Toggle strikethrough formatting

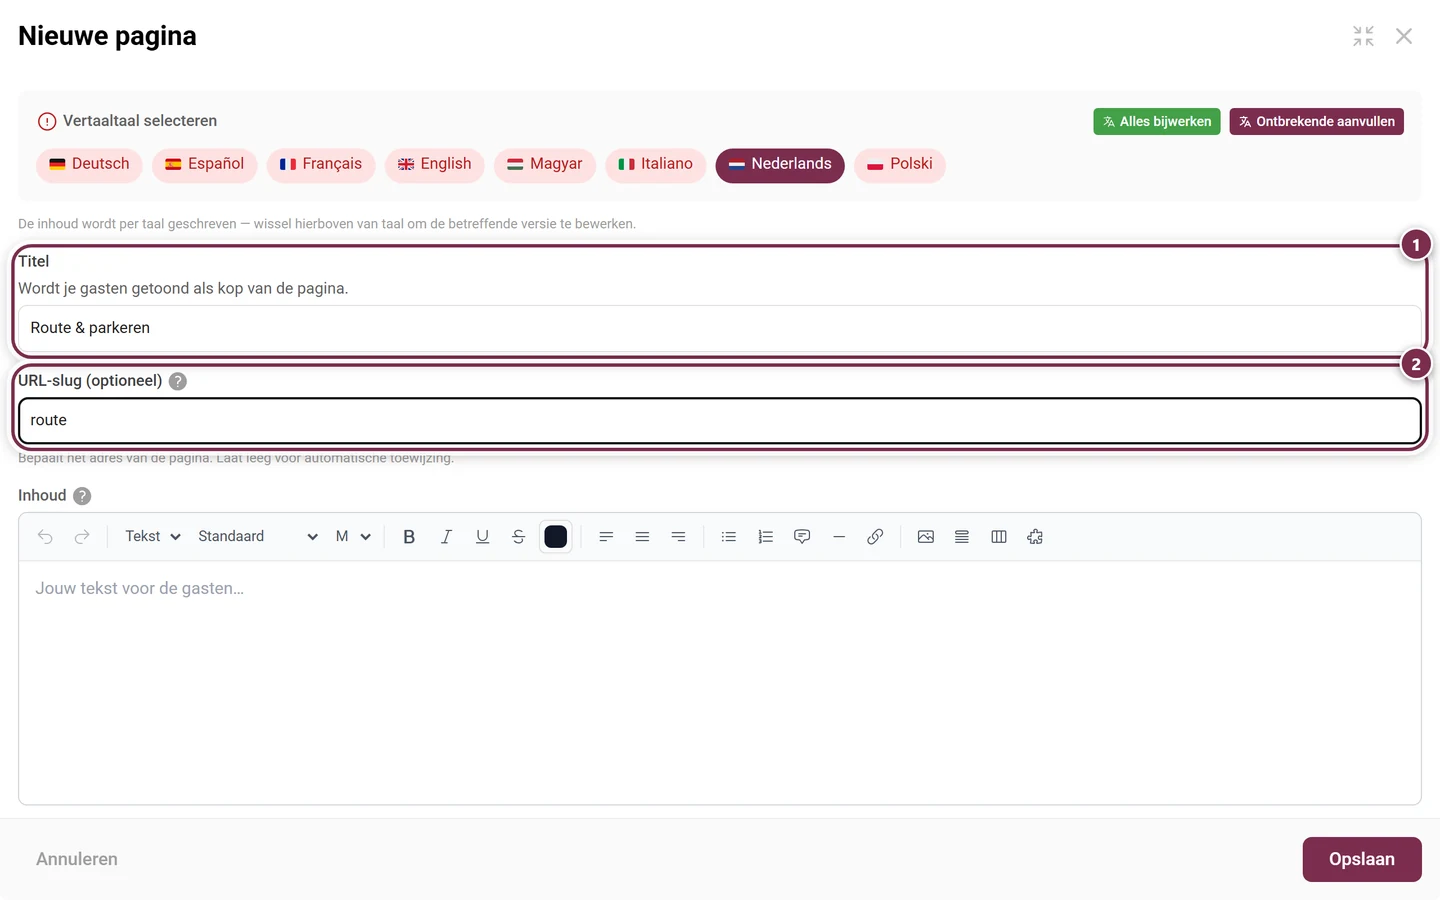tap(518, 537)
